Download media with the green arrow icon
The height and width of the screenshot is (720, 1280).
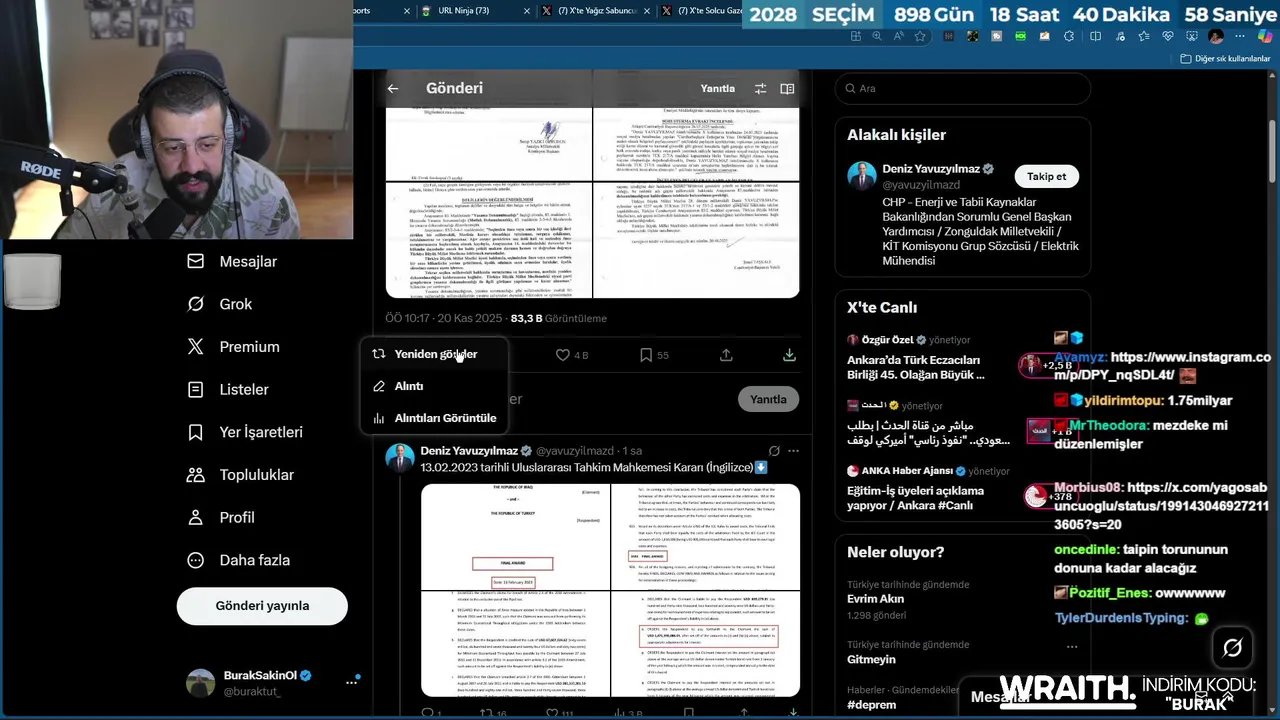click(789, 355)
